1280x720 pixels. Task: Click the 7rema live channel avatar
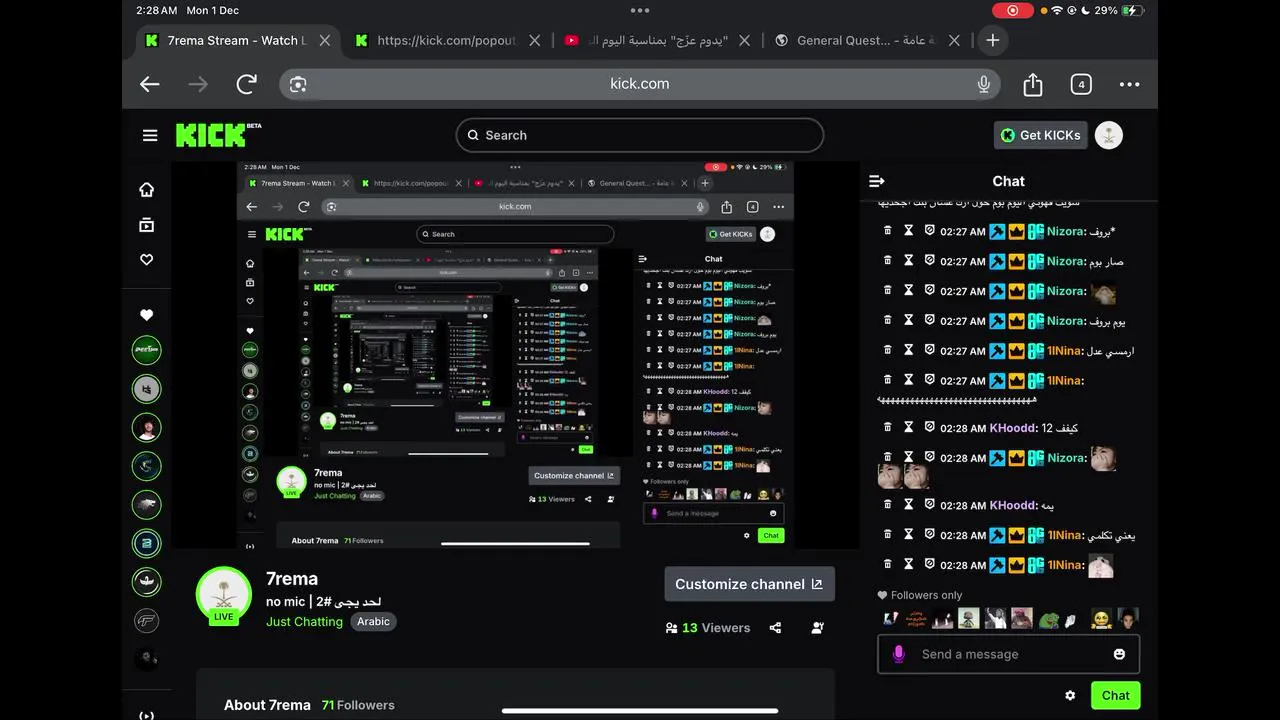[x=224, y=594]
